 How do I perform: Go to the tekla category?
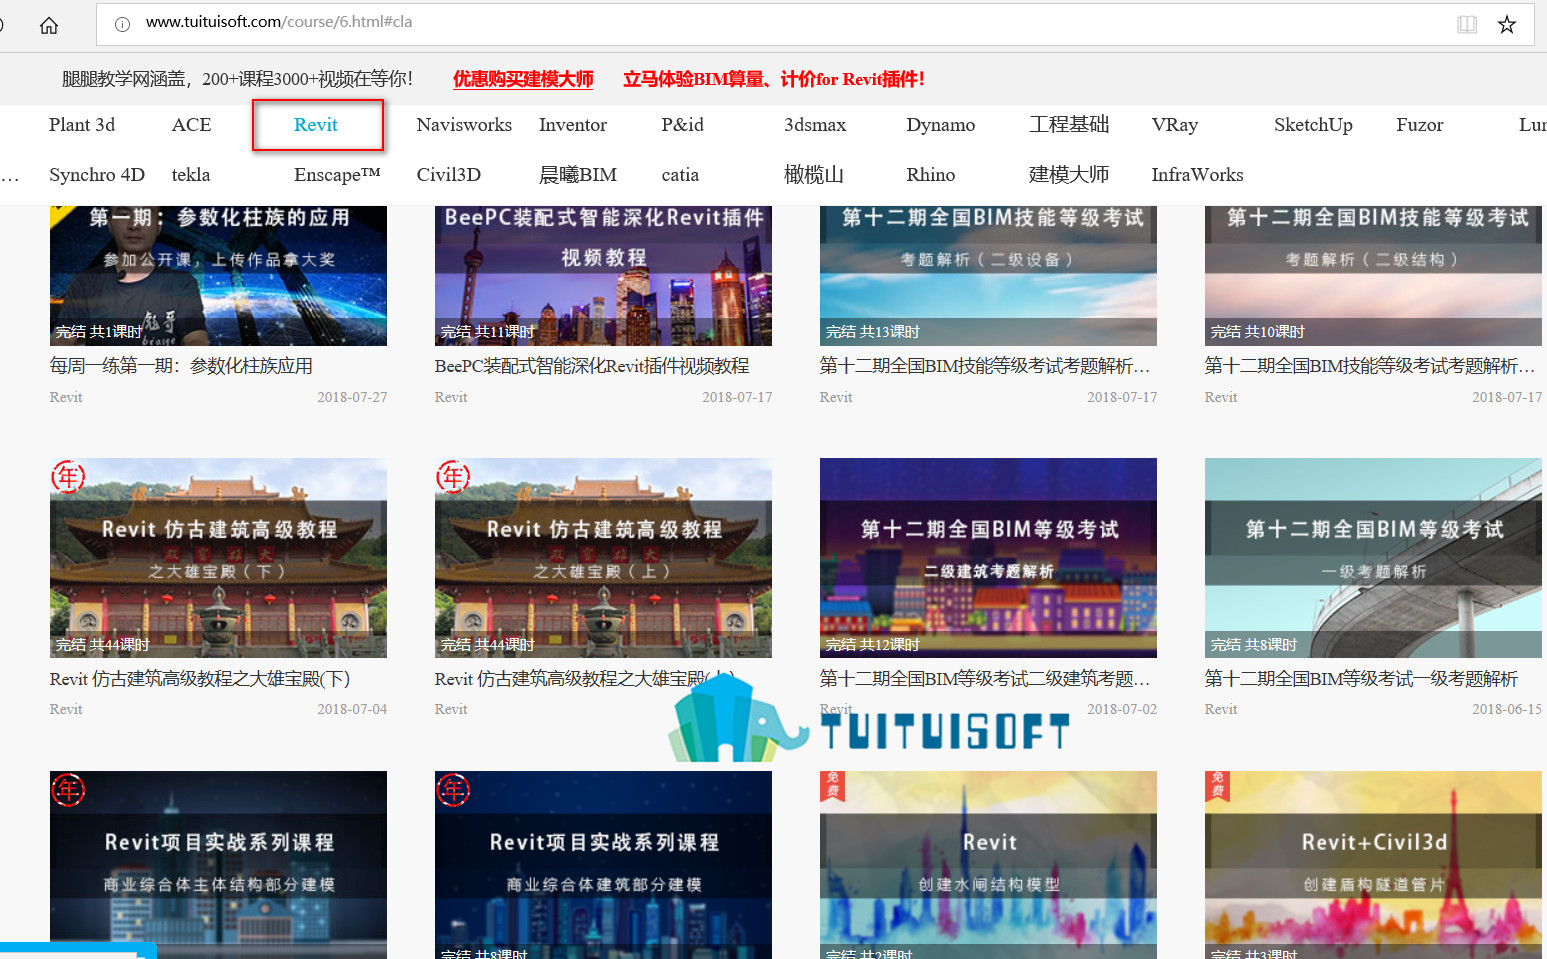(191, 175)
